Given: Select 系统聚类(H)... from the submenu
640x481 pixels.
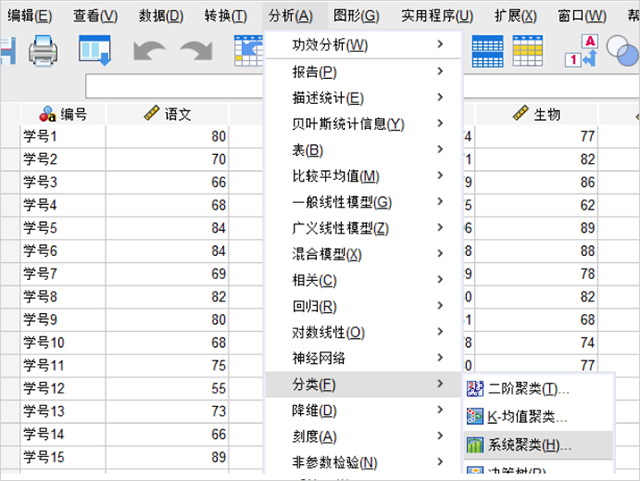Looking at the screenshot, I should [x=530, y=444].
